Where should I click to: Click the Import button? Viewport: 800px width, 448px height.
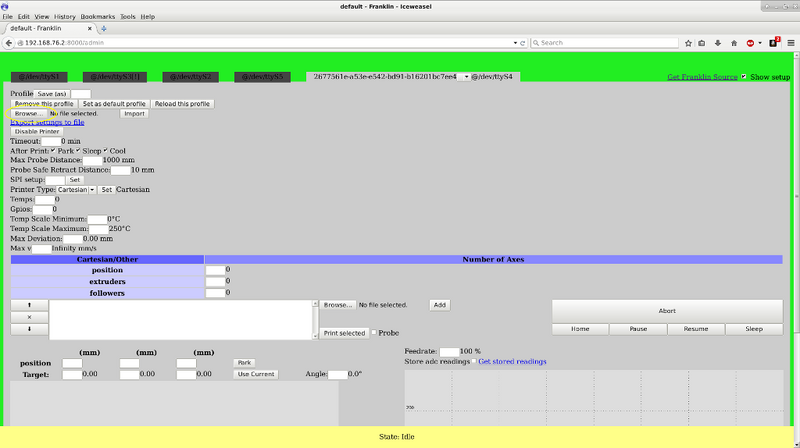click(x=135, y=114)
